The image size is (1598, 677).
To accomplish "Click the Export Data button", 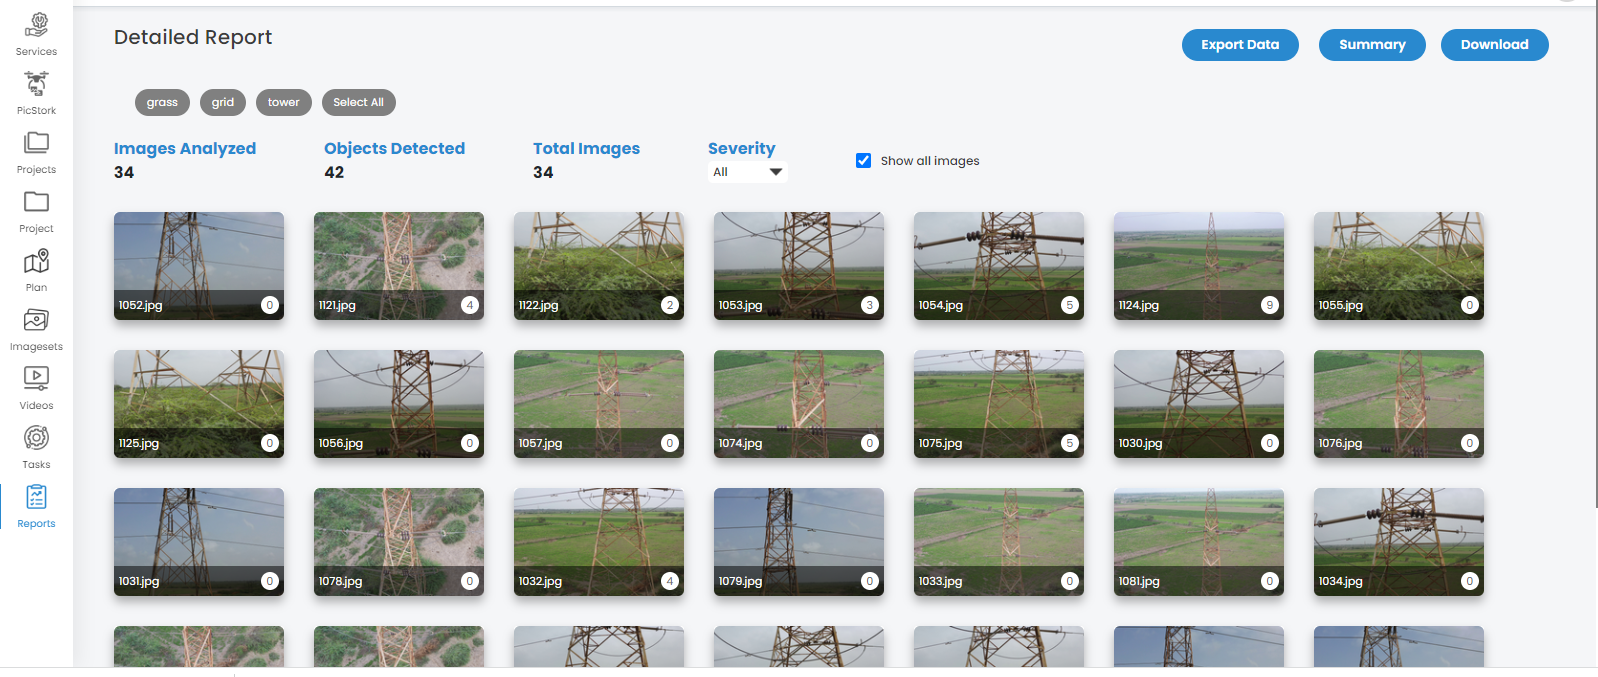I will [1240, 45].
